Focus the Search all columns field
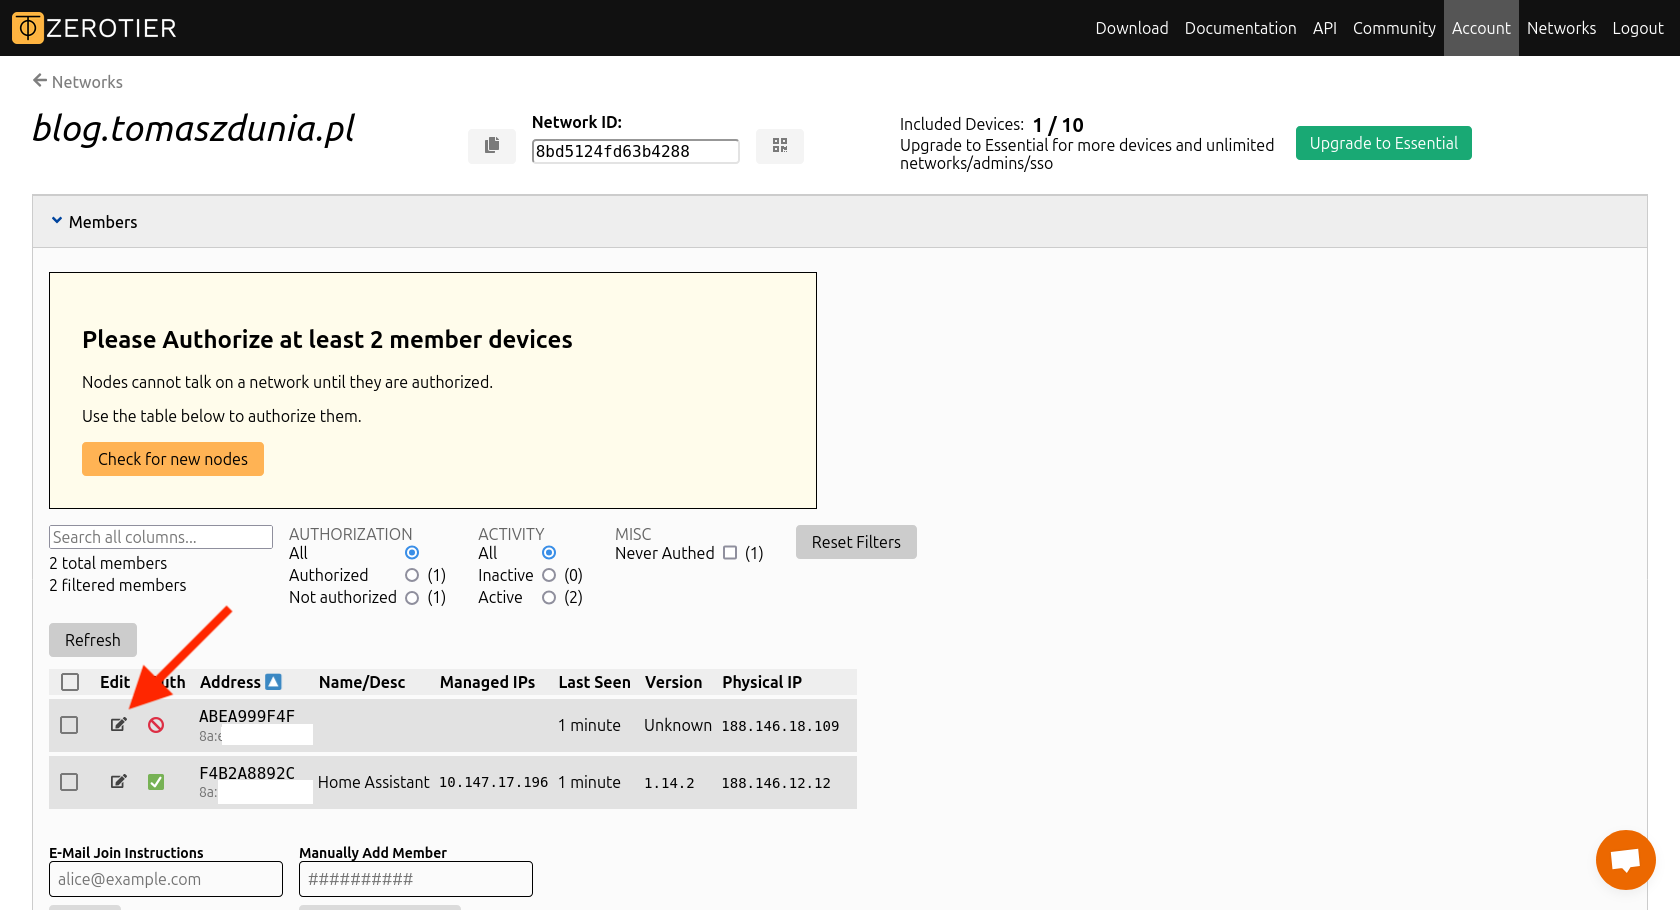The image size is (1680, 910). click(160, 537)
